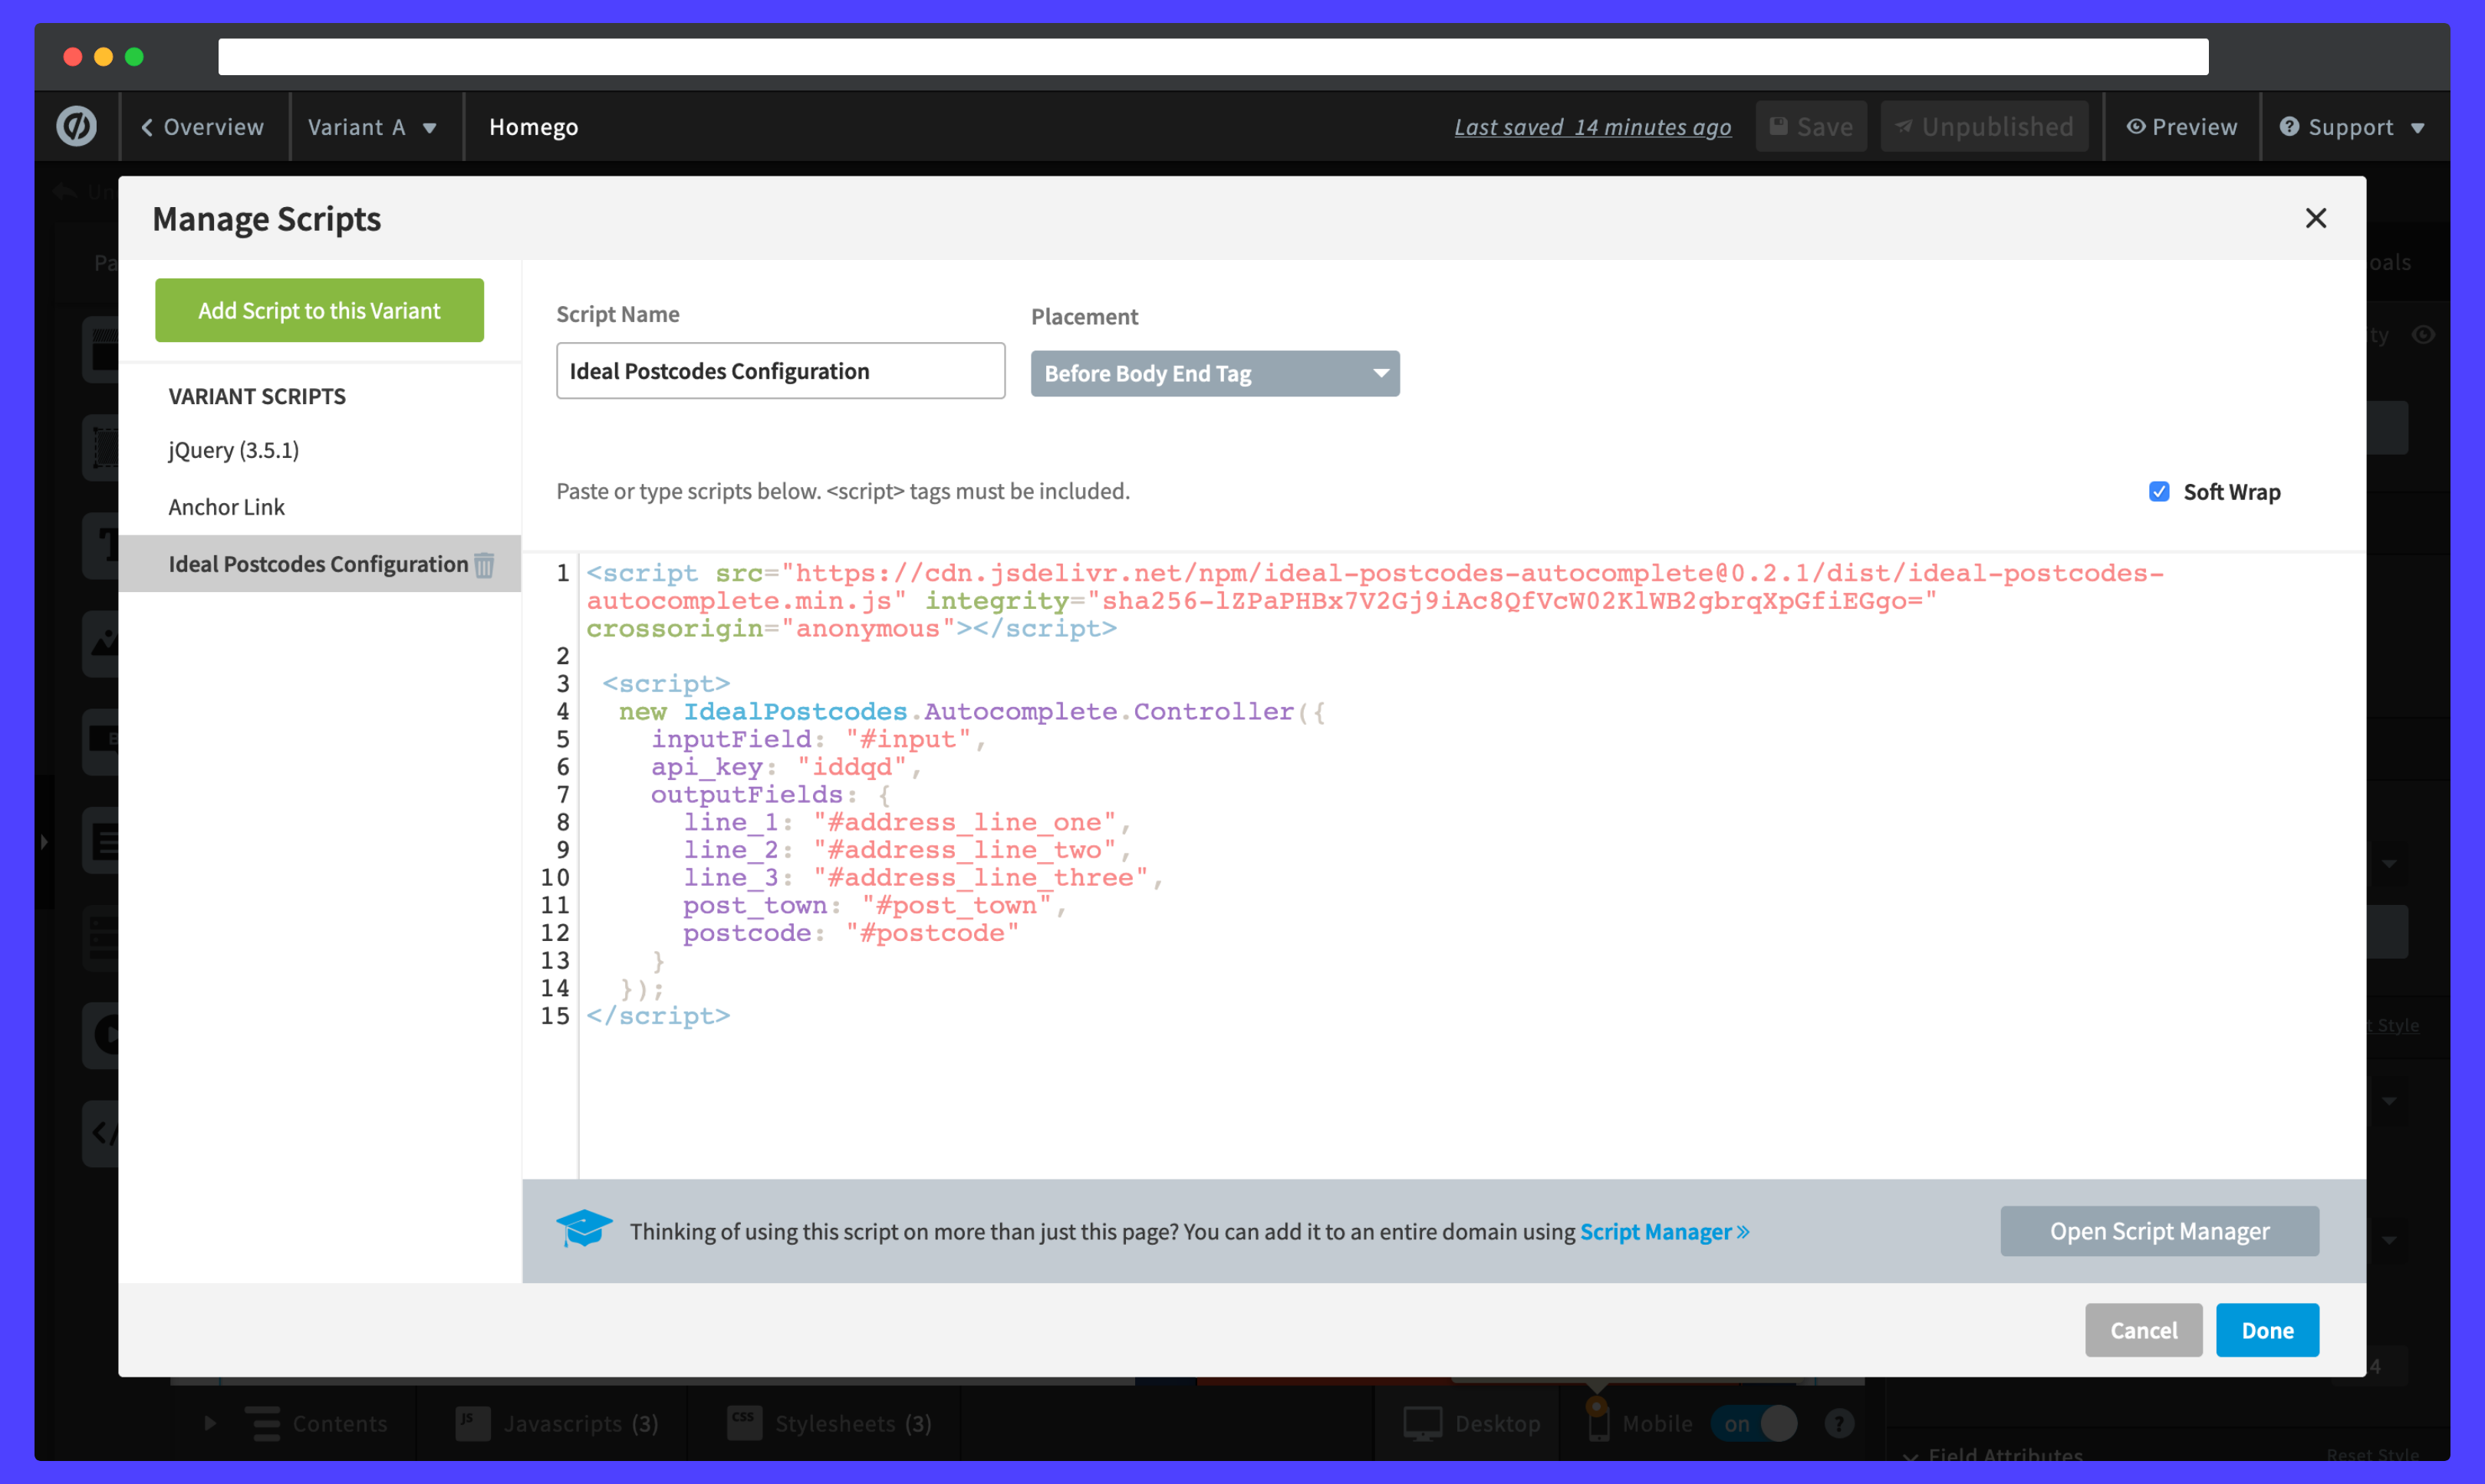
Task: Click the api_key line in the script
Action: click(785, 767)
